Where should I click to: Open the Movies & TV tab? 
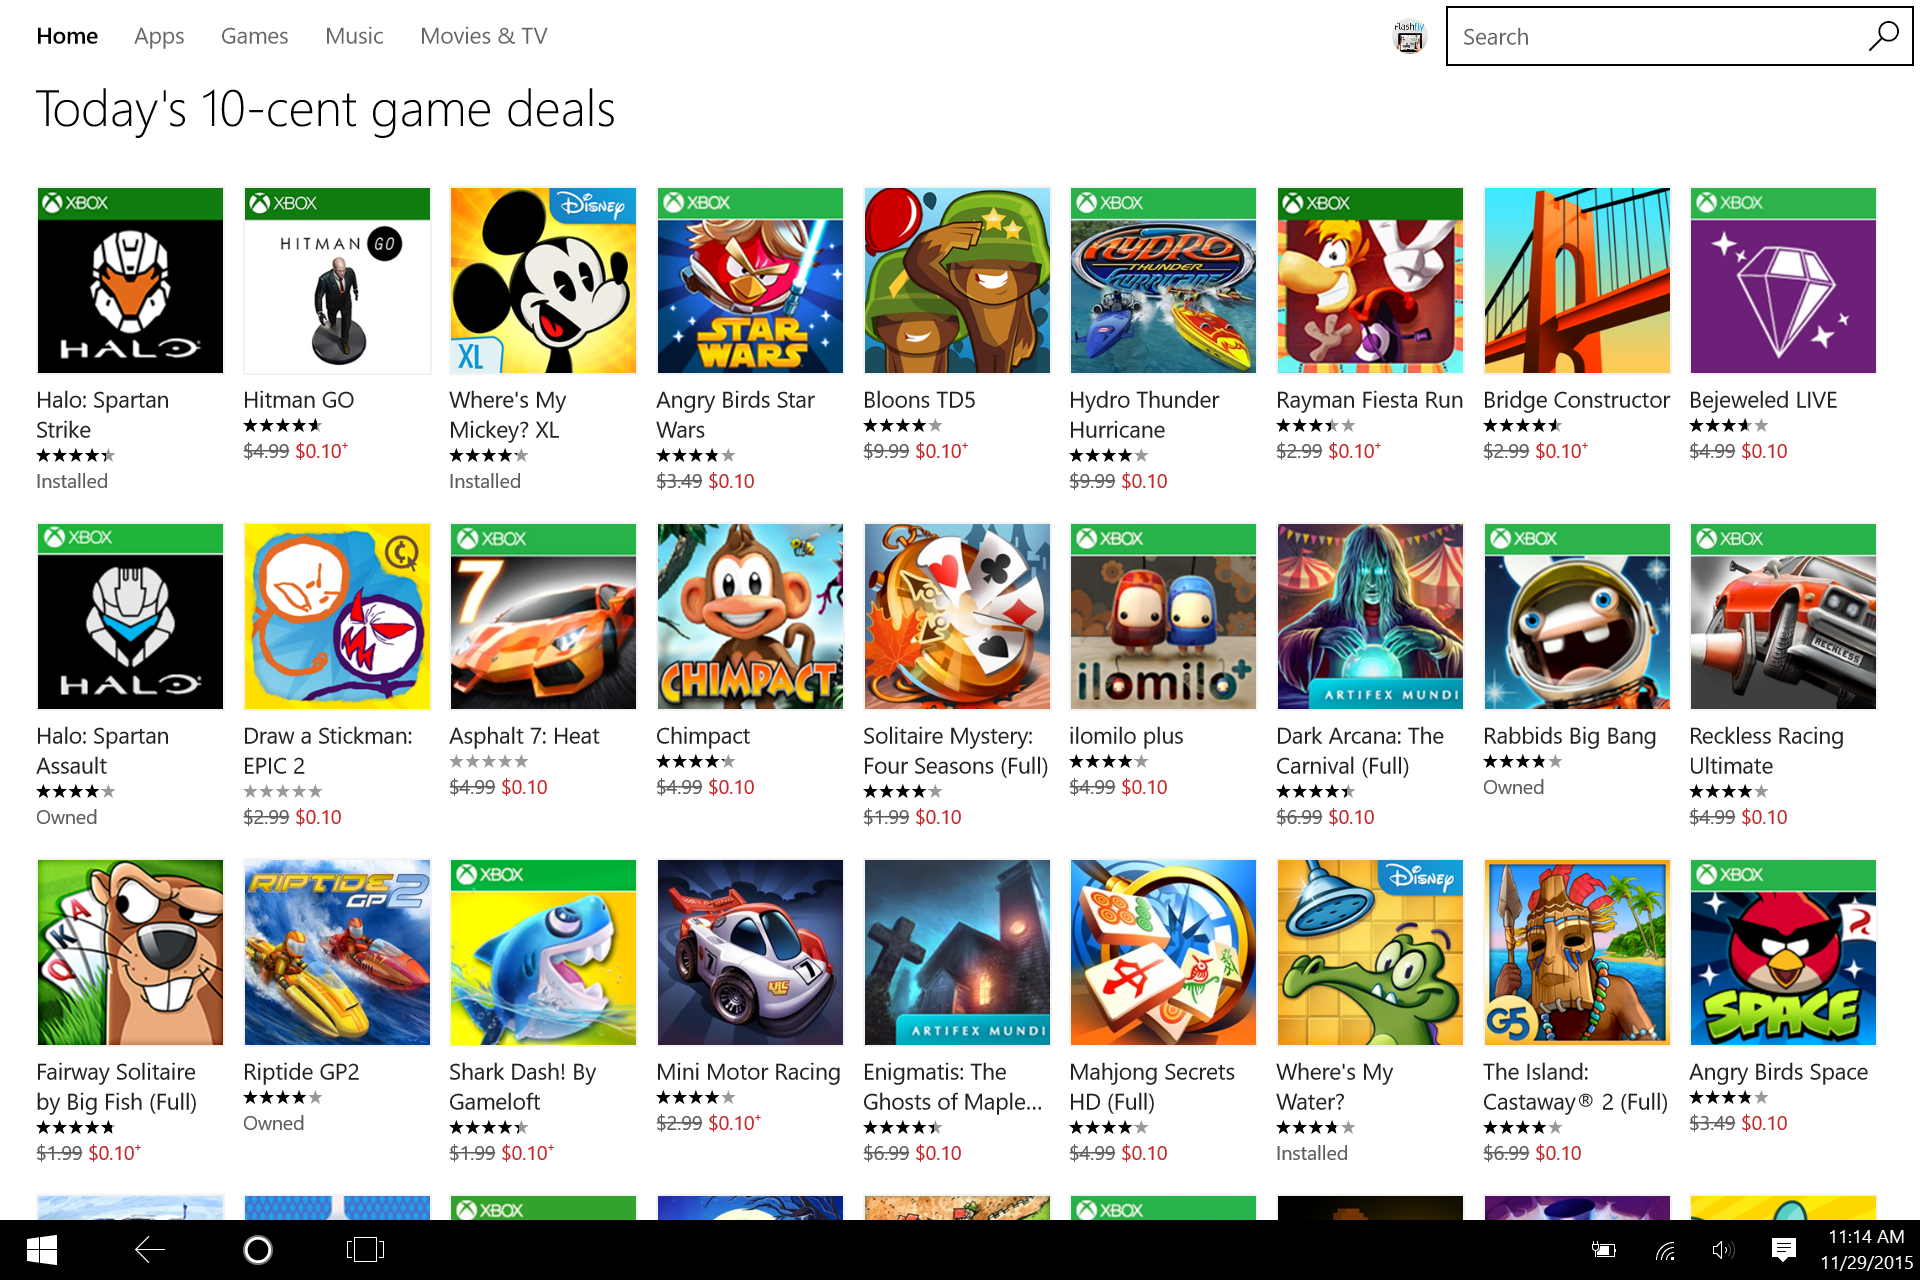pyautogui.click(x=483, y=36)
